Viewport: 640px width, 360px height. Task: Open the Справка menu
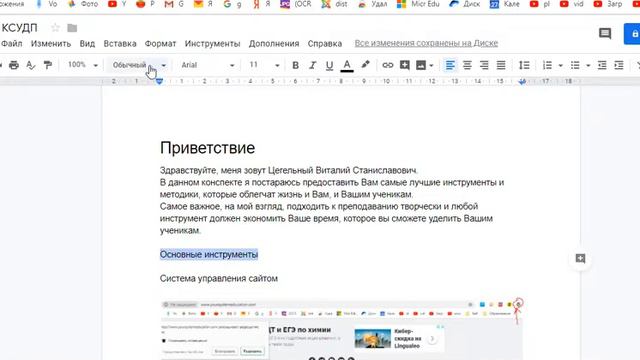pos(325,43)
